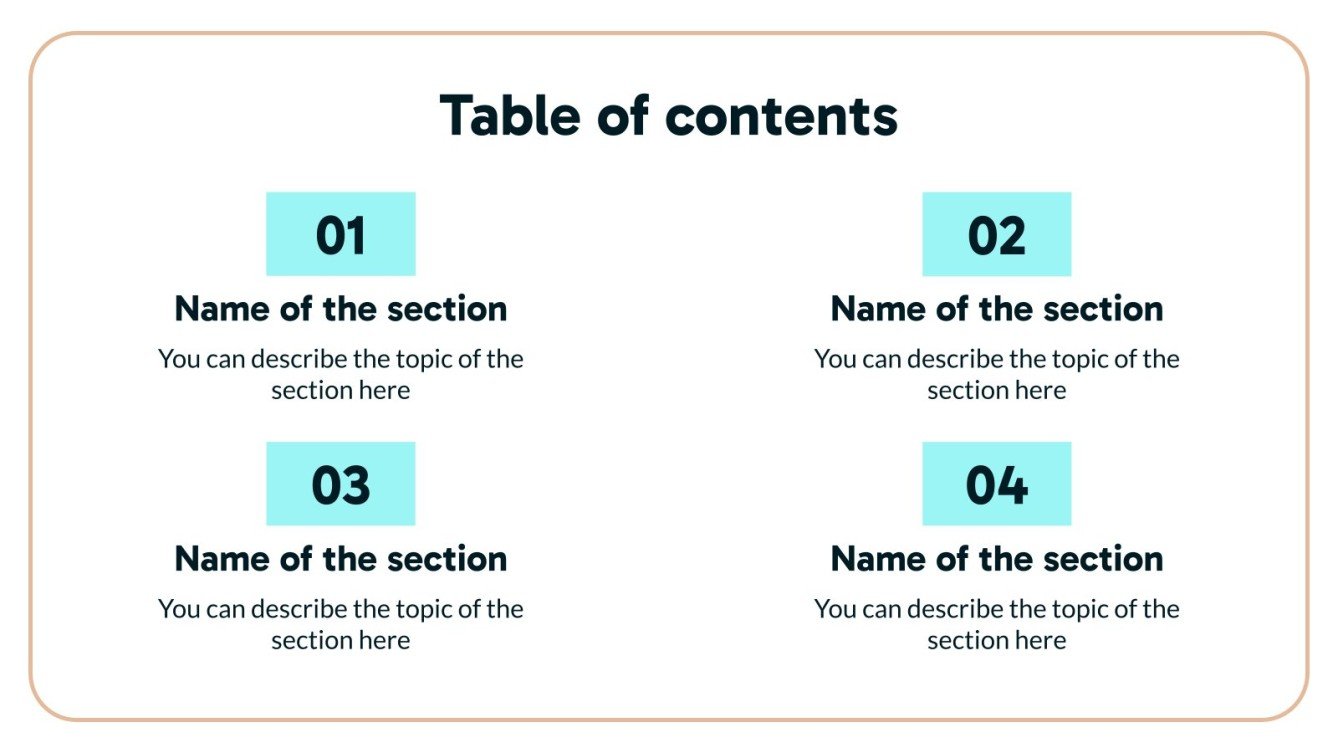Click the word "of" in the title

[x=623, y=115]
